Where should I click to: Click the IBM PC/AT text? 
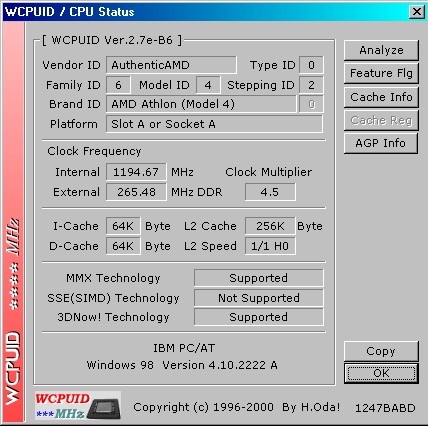(184, 348)
